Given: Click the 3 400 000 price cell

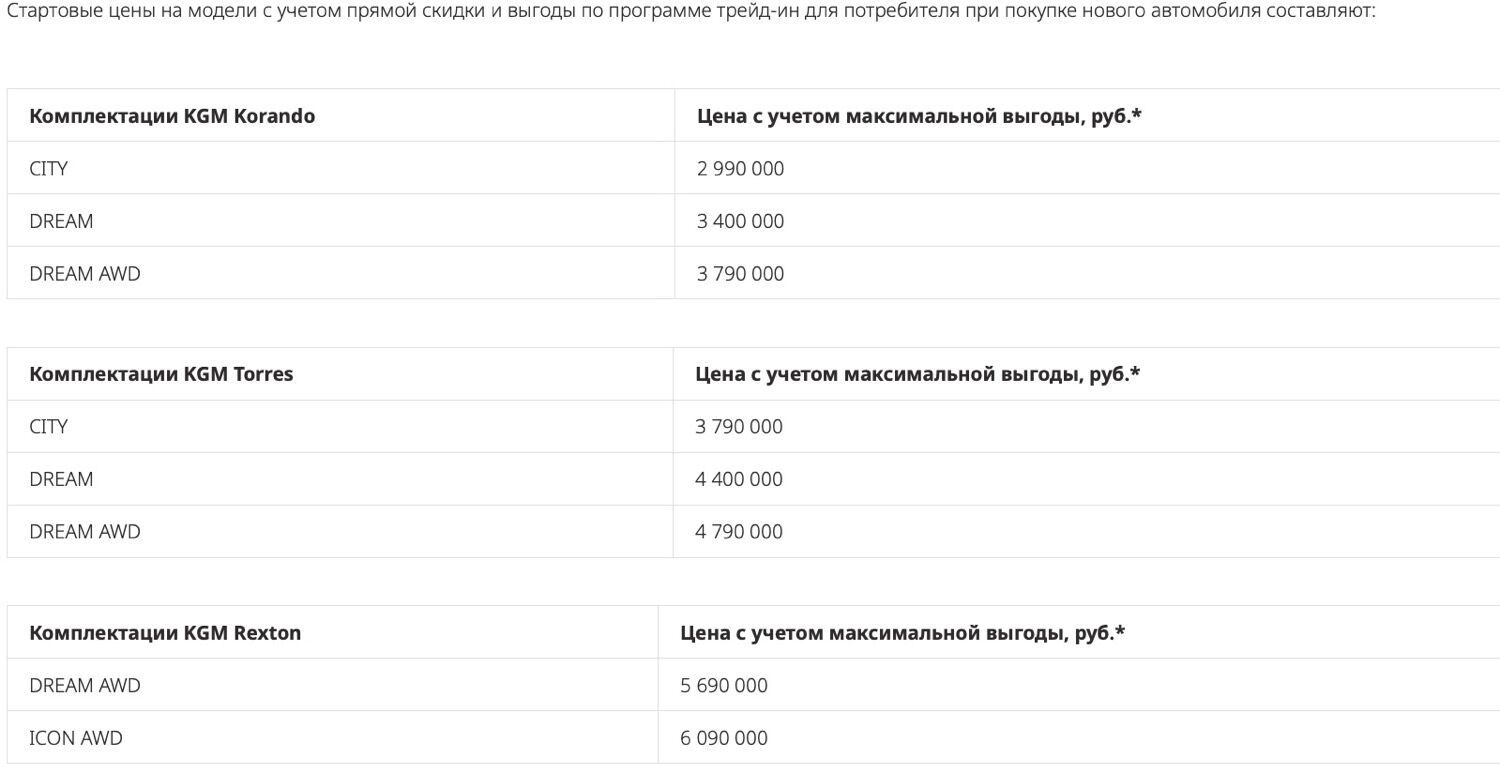Looking at the screenshot, I should pos(741,221).
